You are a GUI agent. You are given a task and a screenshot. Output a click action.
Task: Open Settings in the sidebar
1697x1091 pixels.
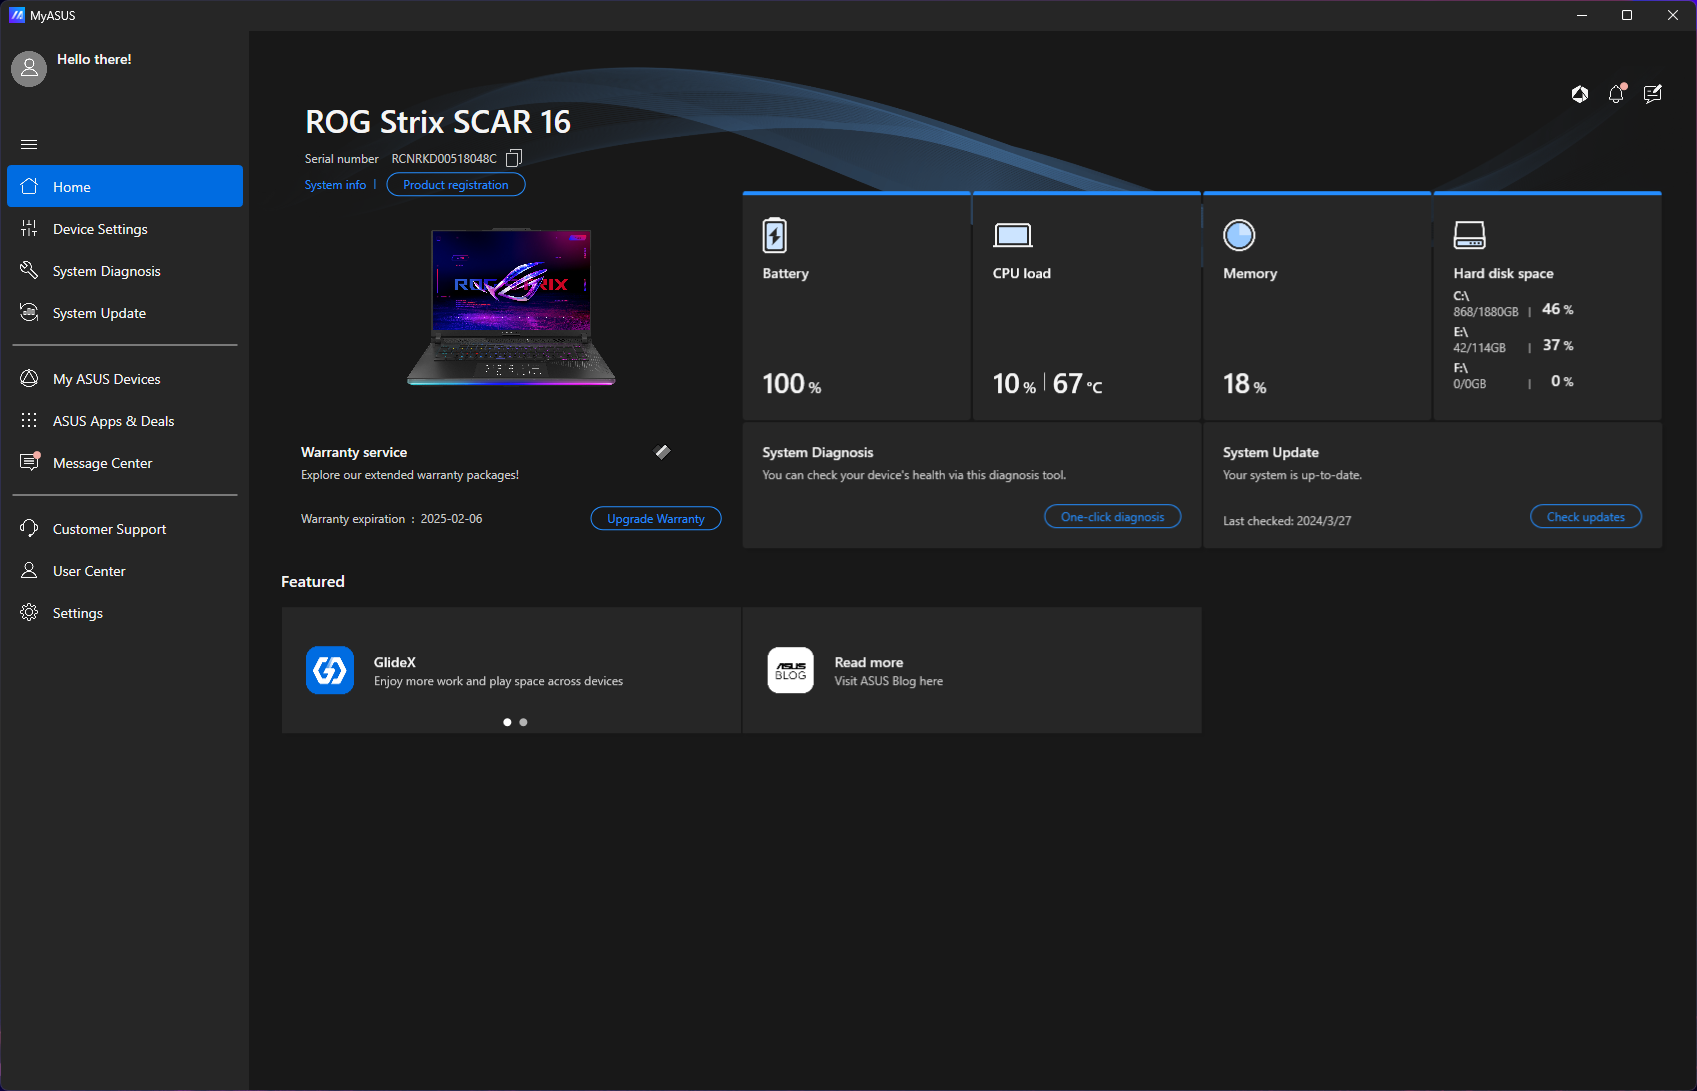tap(125, 613)
